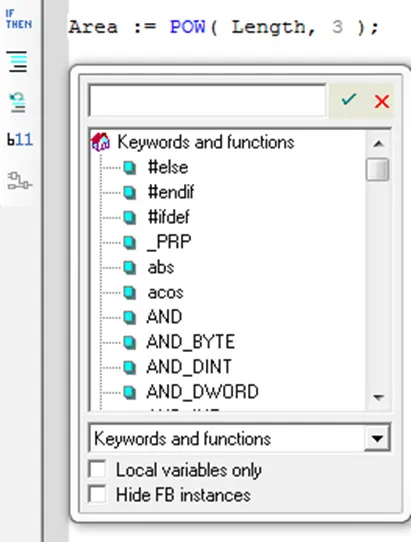Click the Area variable in code

tap(93, 27)
